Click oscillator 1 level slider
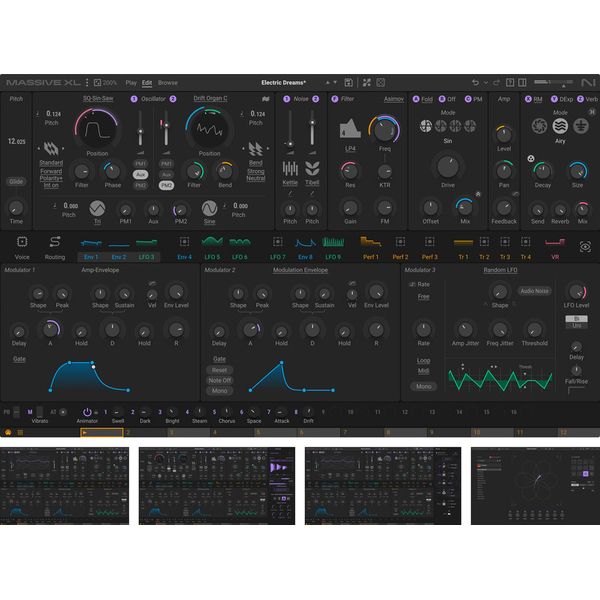The image size is (600, 600). 140,129
